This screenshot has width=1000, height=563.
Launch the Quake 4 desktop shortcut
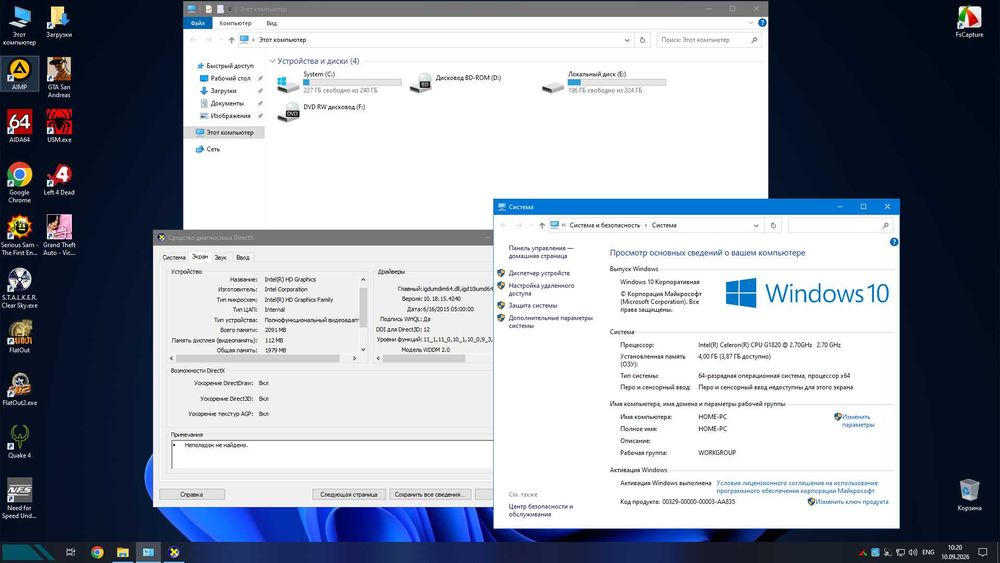pyautogui.click(x=20, y=442)
